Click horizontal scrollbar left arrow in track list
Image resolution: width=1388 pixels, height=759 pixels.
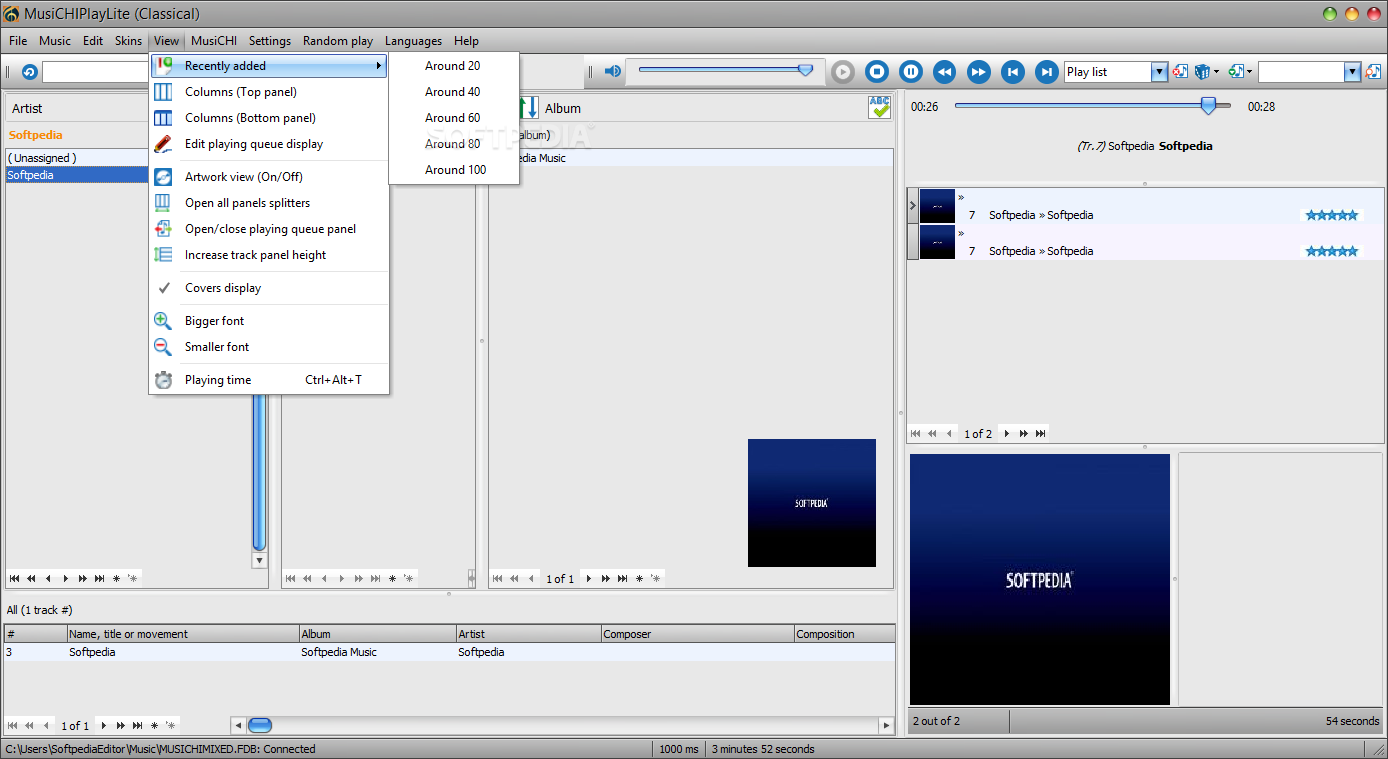tap(238, 725)
